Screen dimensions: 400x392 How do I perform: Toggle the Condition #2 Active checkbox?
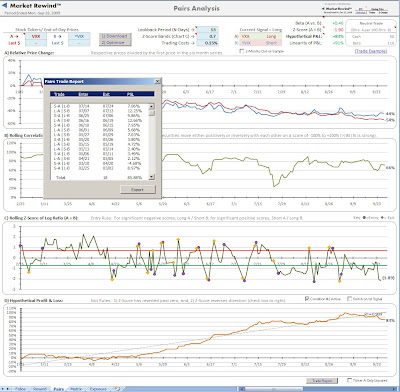coord(307,299)
